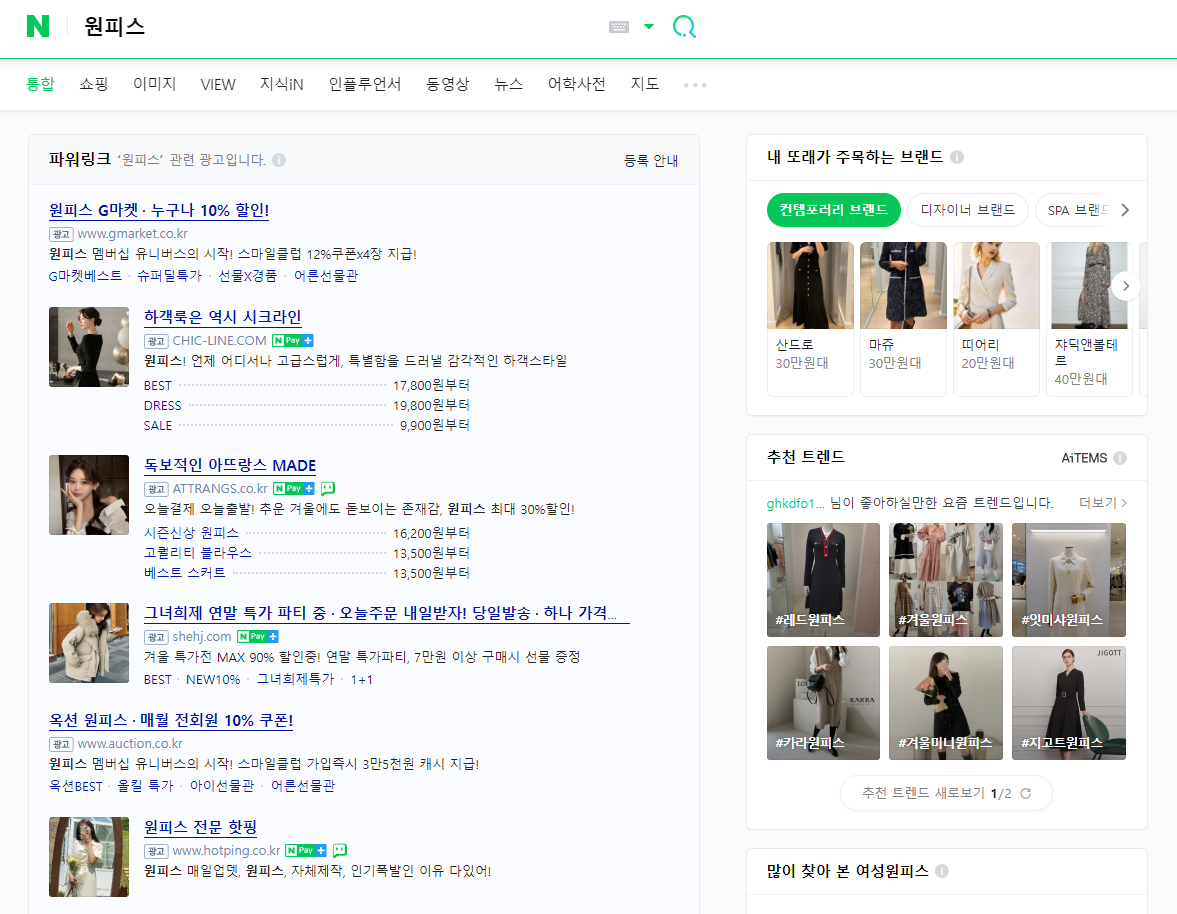Switch to the 쇼핑 tab
This screenshot has width=1177, height=914.
pos(93,84)
